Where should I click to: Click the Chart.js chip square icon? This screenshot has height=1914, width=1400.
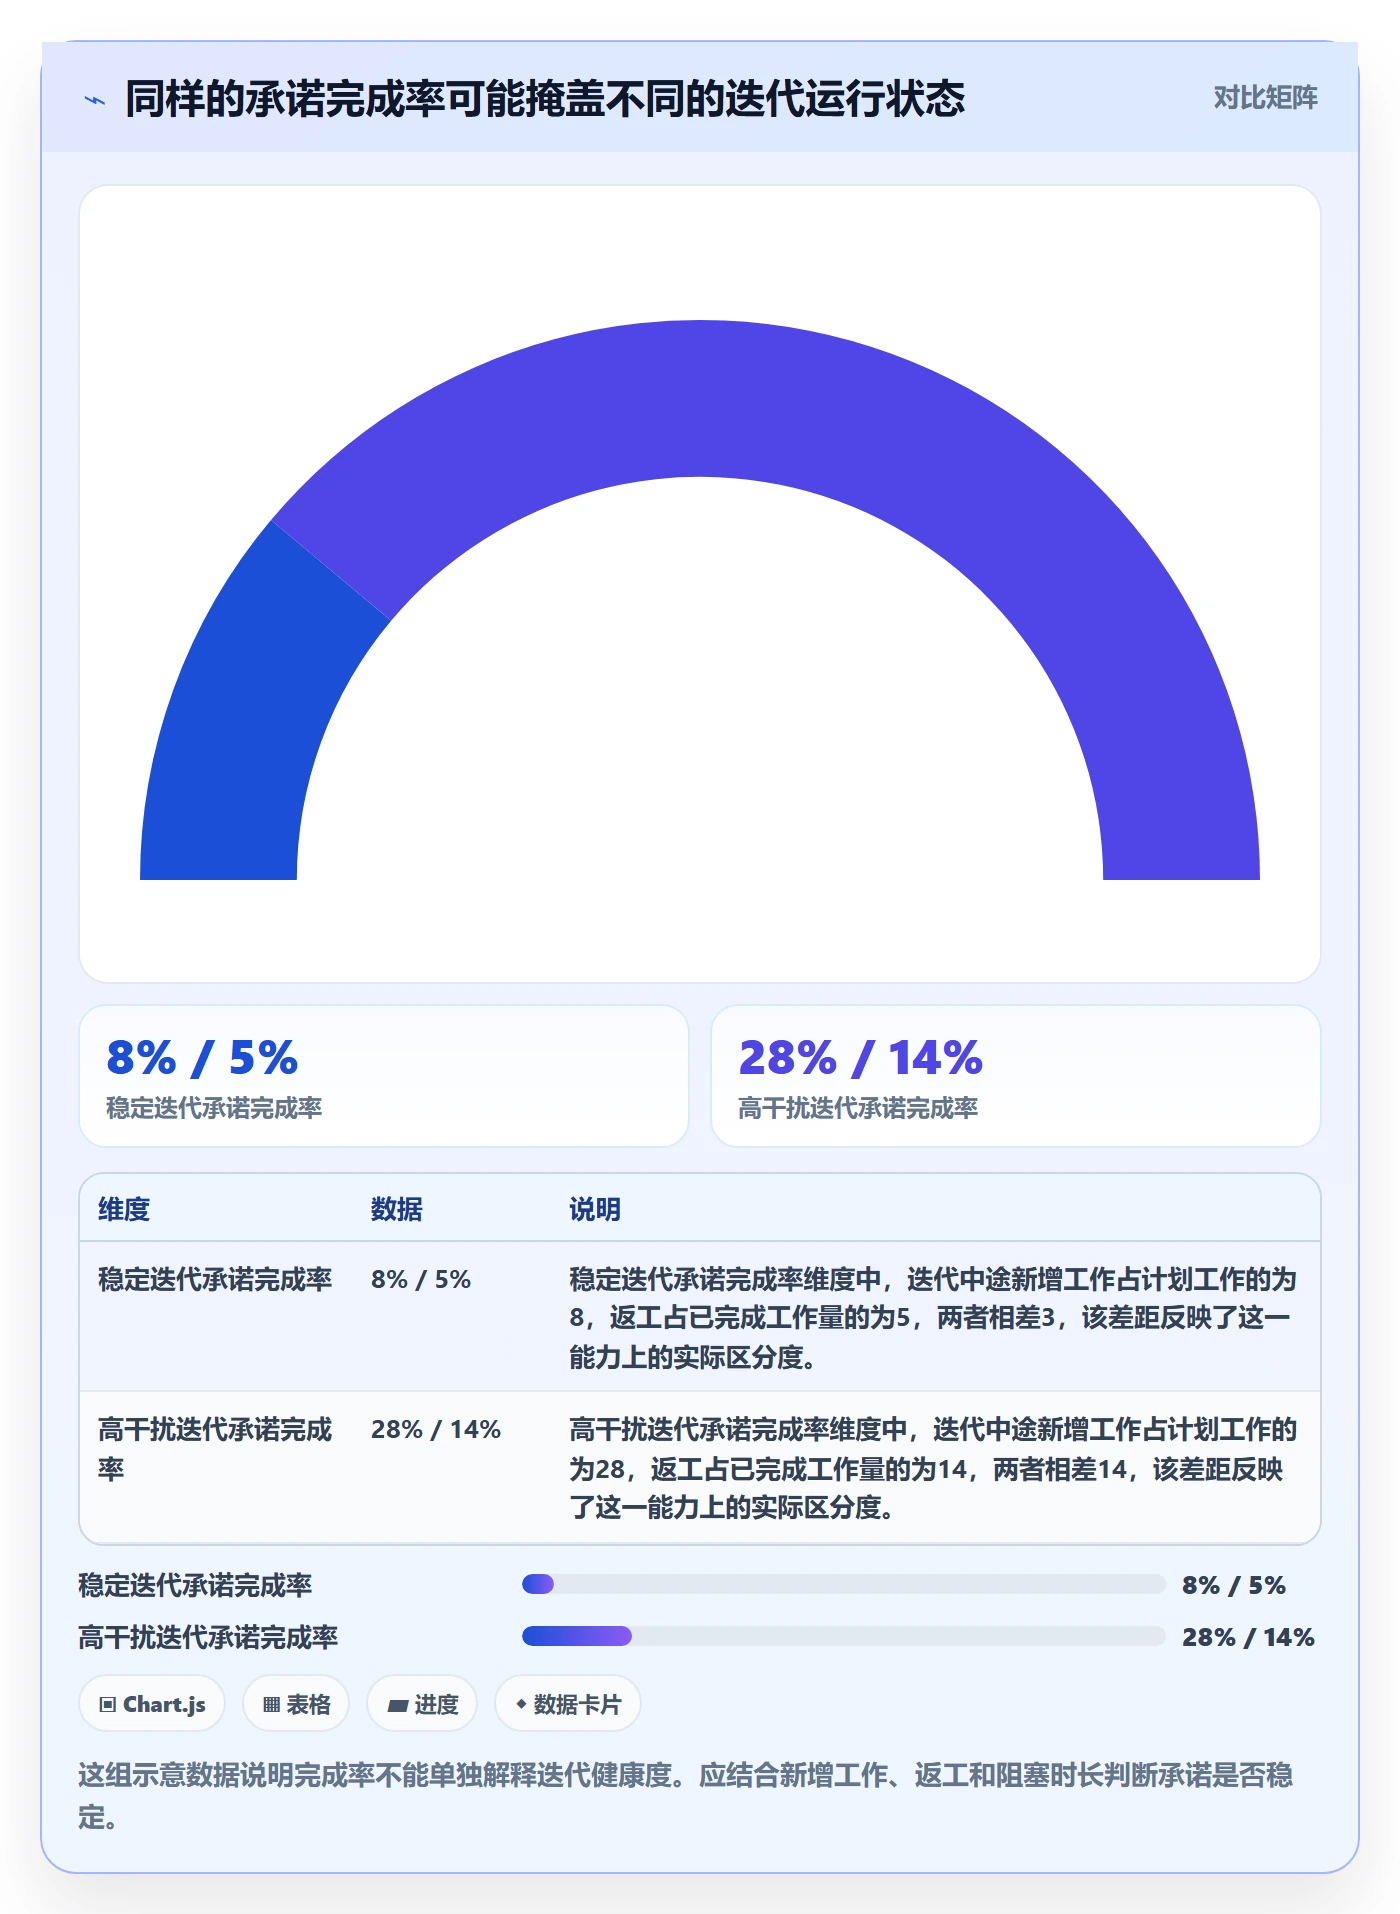pyautogui.click(x=108, y=1704)
